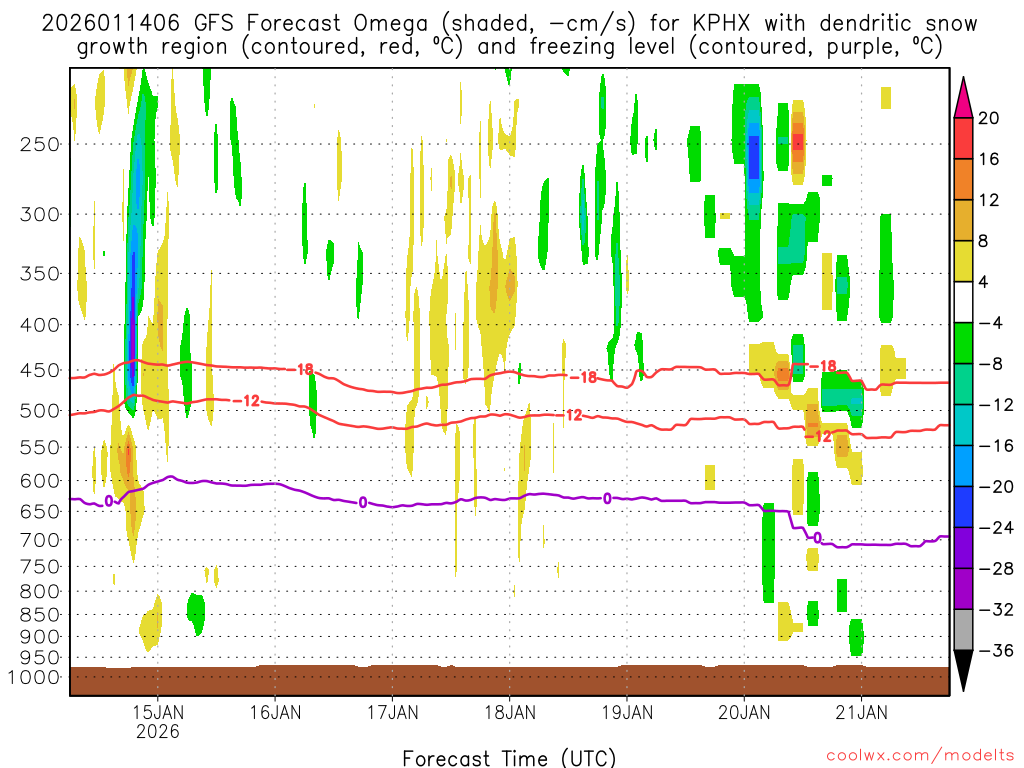Click the 18JAN date label
Screen dimensions: 1024x768
click(x=510, y=712)
